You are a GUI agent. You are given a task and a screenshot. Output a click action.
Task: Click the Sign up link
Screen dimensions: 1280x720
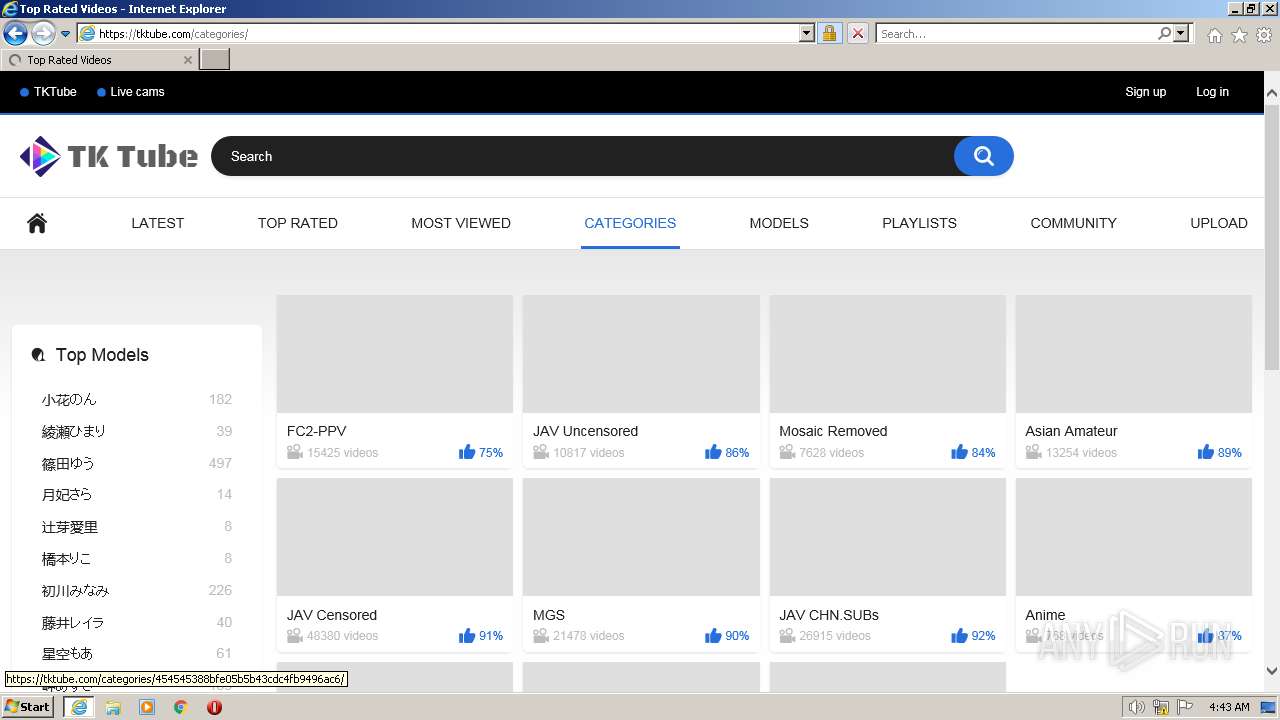tap(1146, 92)
